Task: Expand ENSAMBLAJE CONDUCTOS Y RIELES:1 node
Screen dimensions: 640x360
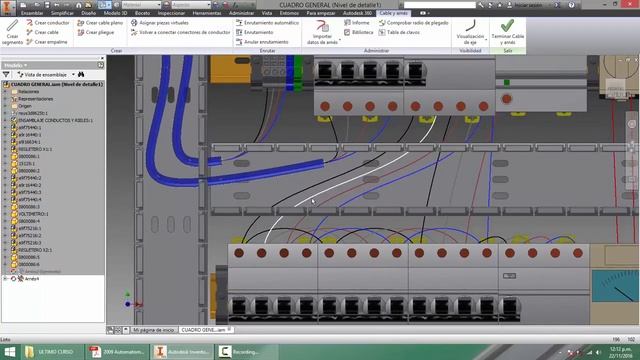Action: [x=5, y=120]
